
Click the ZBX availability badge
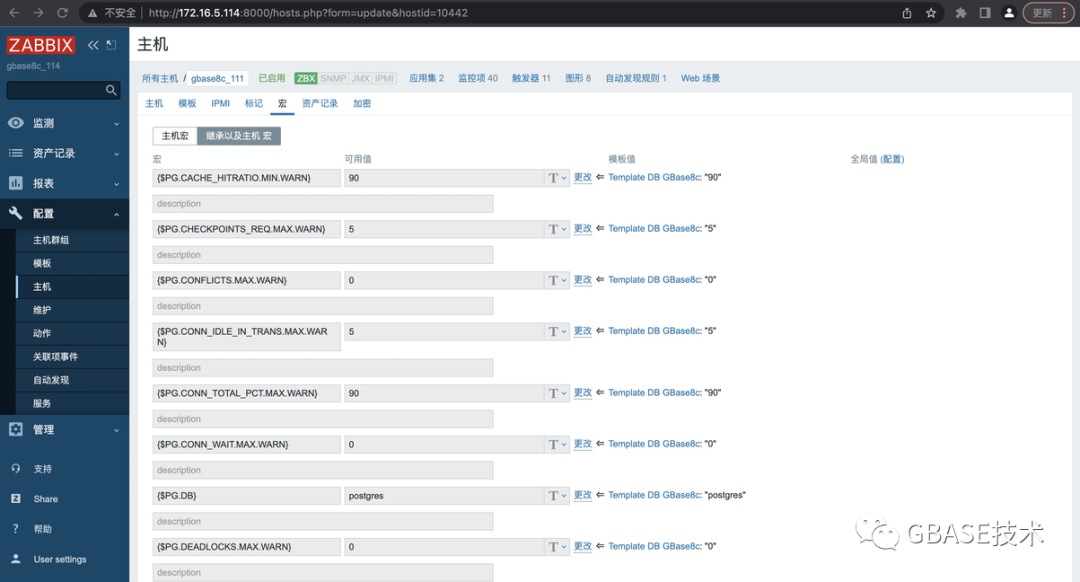[x=306, y=79]
